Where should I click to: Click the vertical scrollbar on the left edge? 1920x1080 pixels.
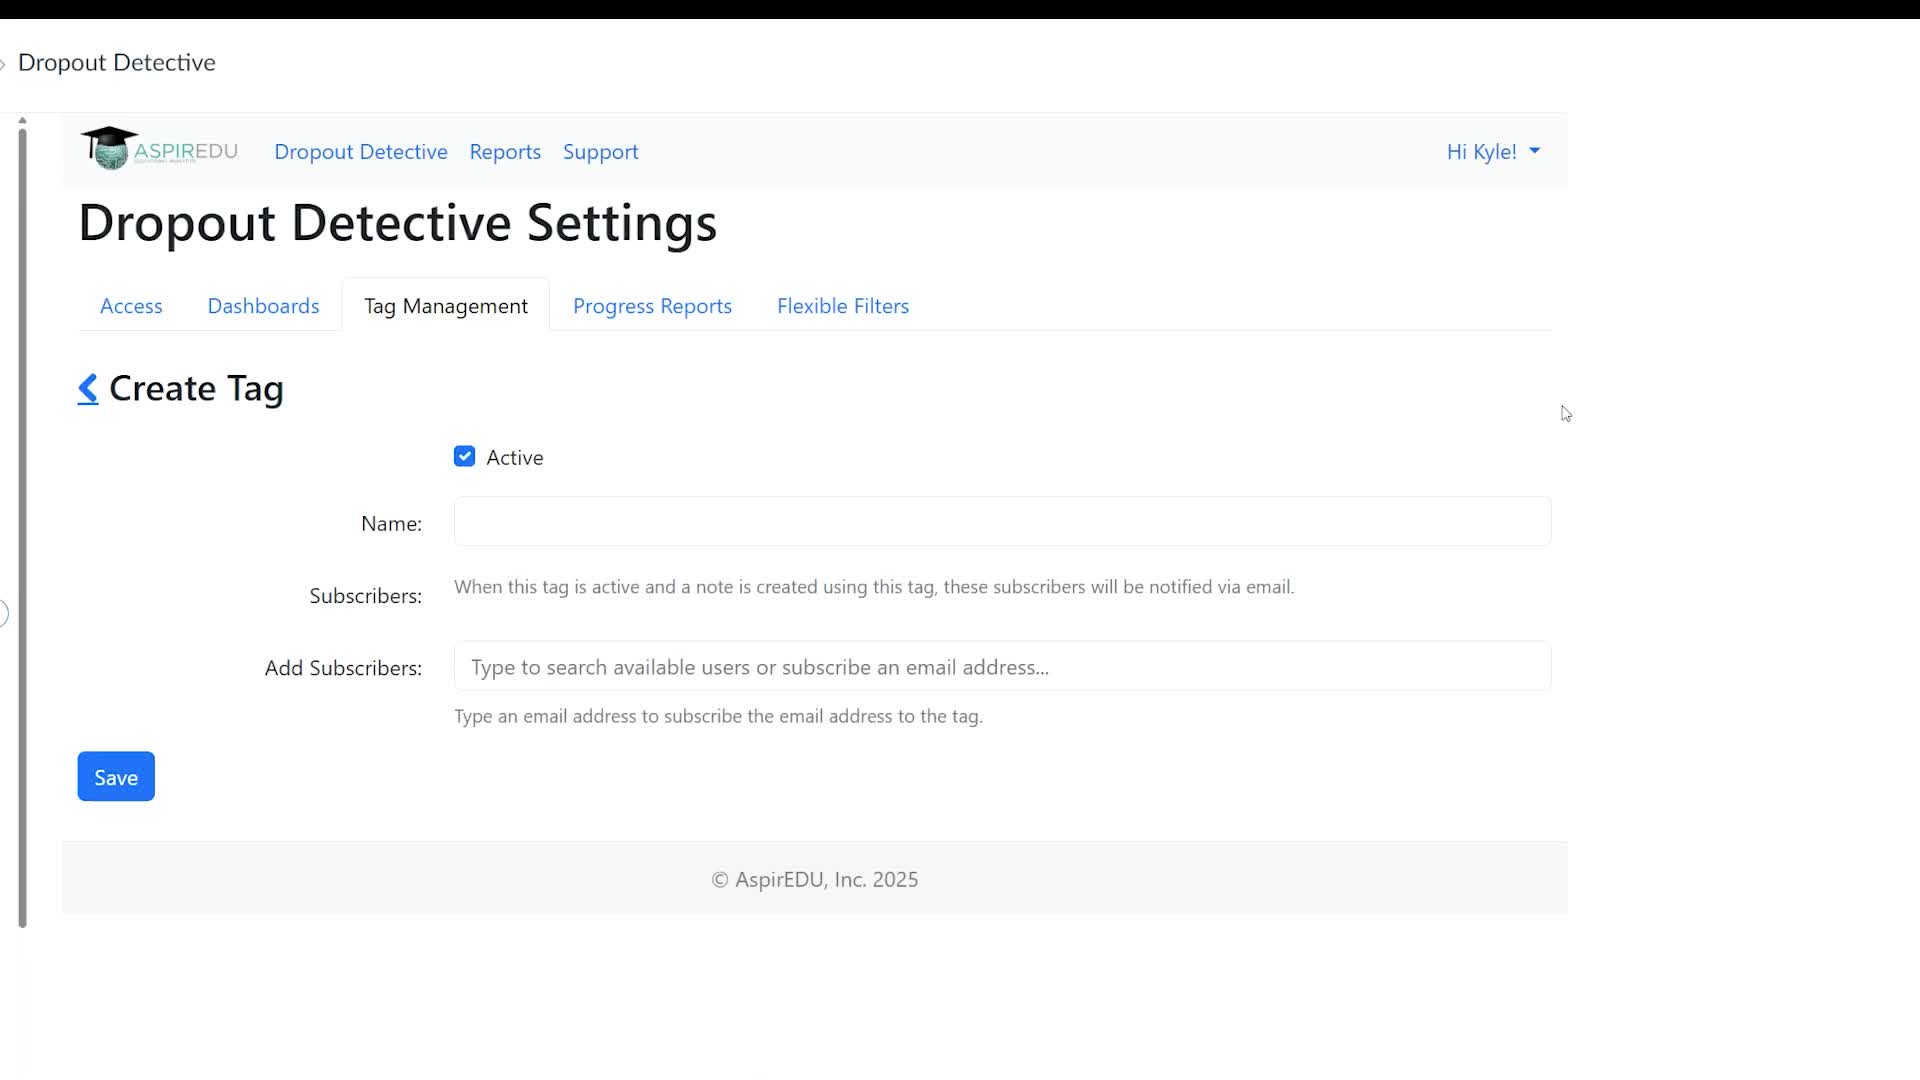tap(22, 527)
